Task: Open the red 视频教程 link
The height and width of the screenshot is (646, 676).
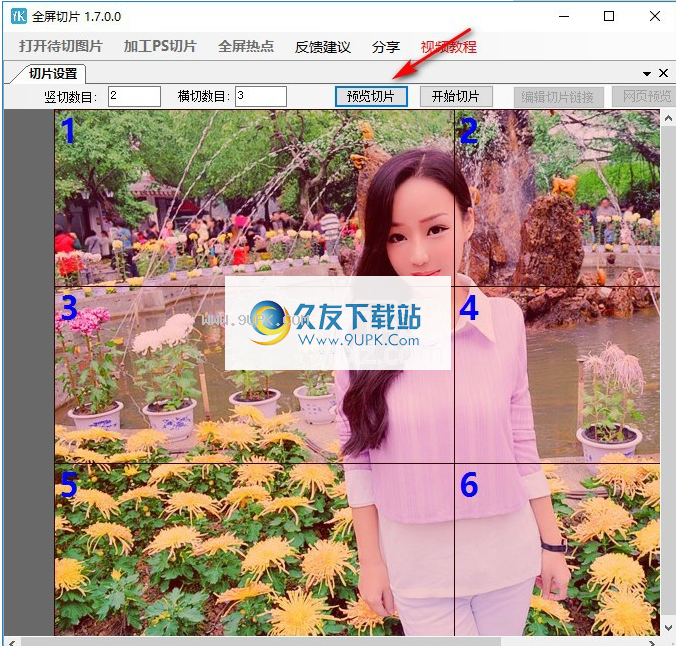Action: click(449, 47)
